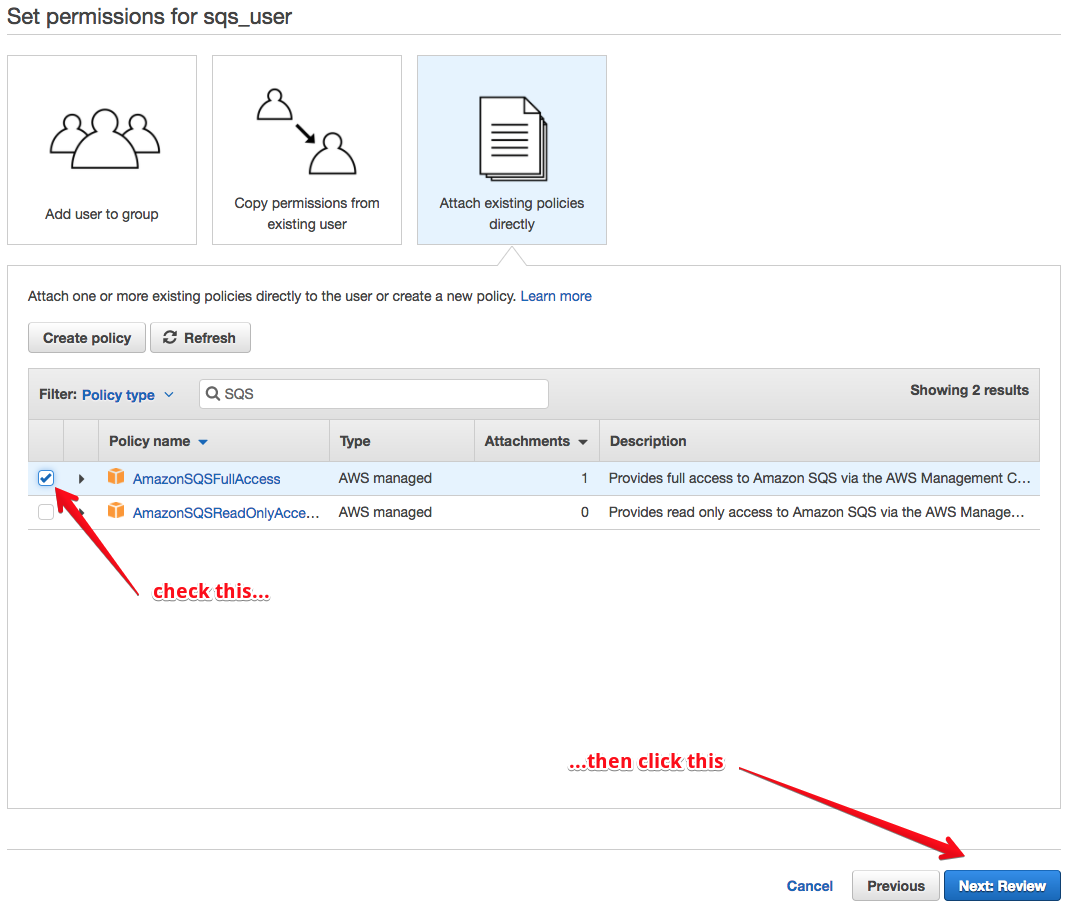This screenshot has width=1069, height=906.
Task: Cancel the add user wizard
Action: pos(809,886)
